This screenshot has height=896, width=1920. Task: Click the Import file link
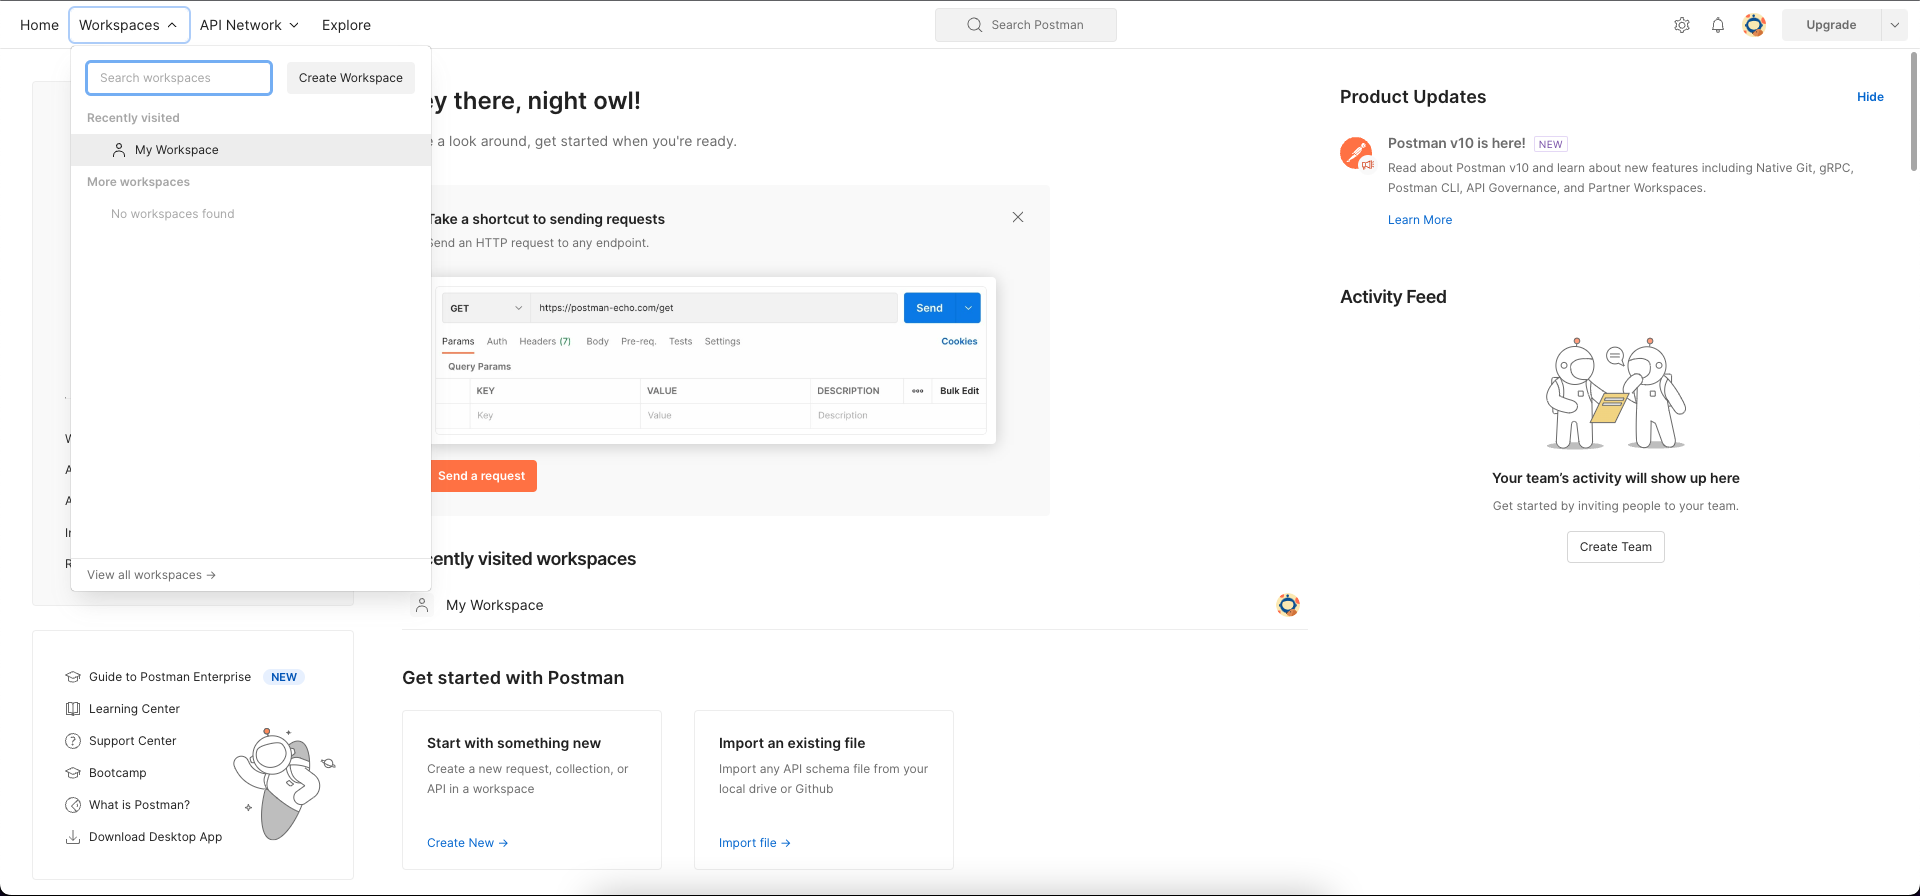[755, 843]
